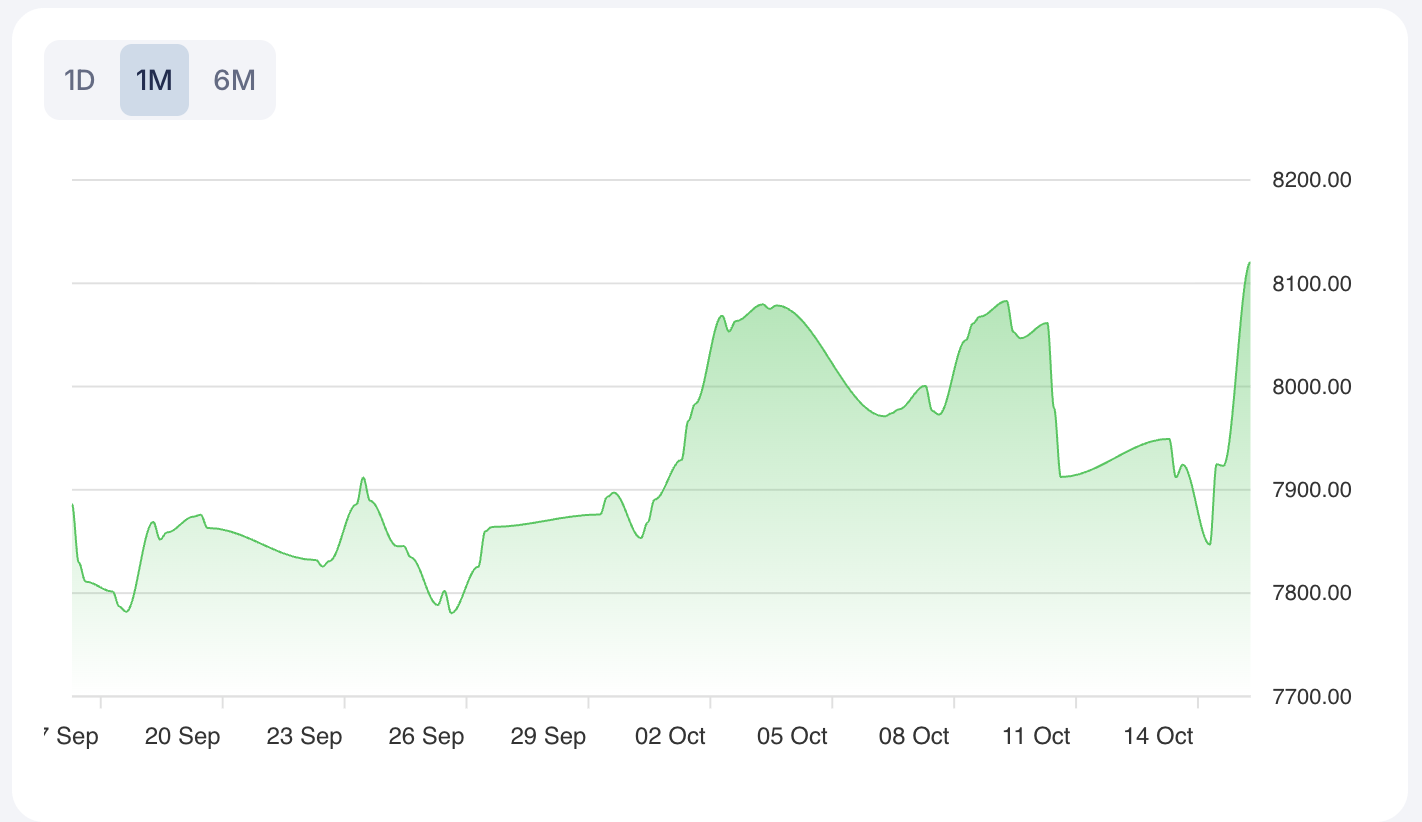Click the 14 Oct date label
Screen dimensions: 1422x822
pyautogui.click(x=1158, y=737)
